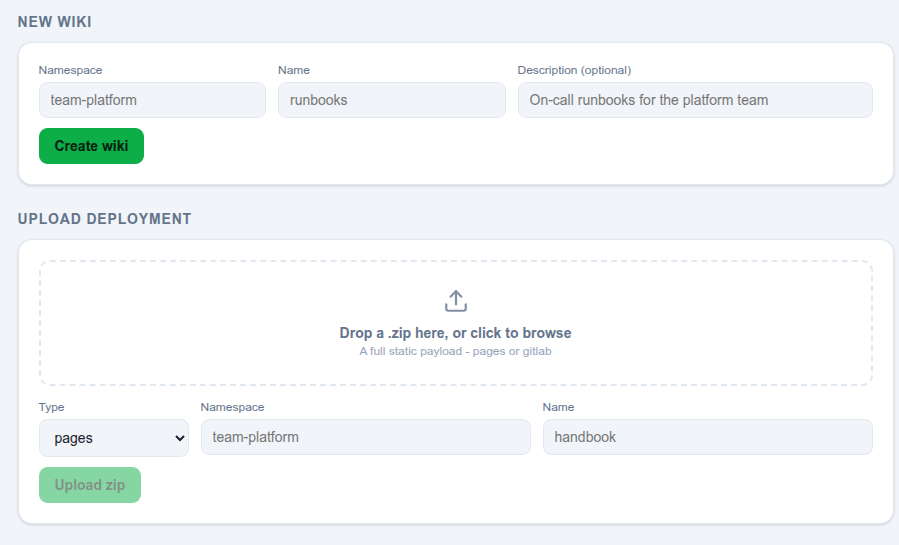
Task: Edit the Description (optional) field
Action: pyautogui.click(x=695, y=100)
